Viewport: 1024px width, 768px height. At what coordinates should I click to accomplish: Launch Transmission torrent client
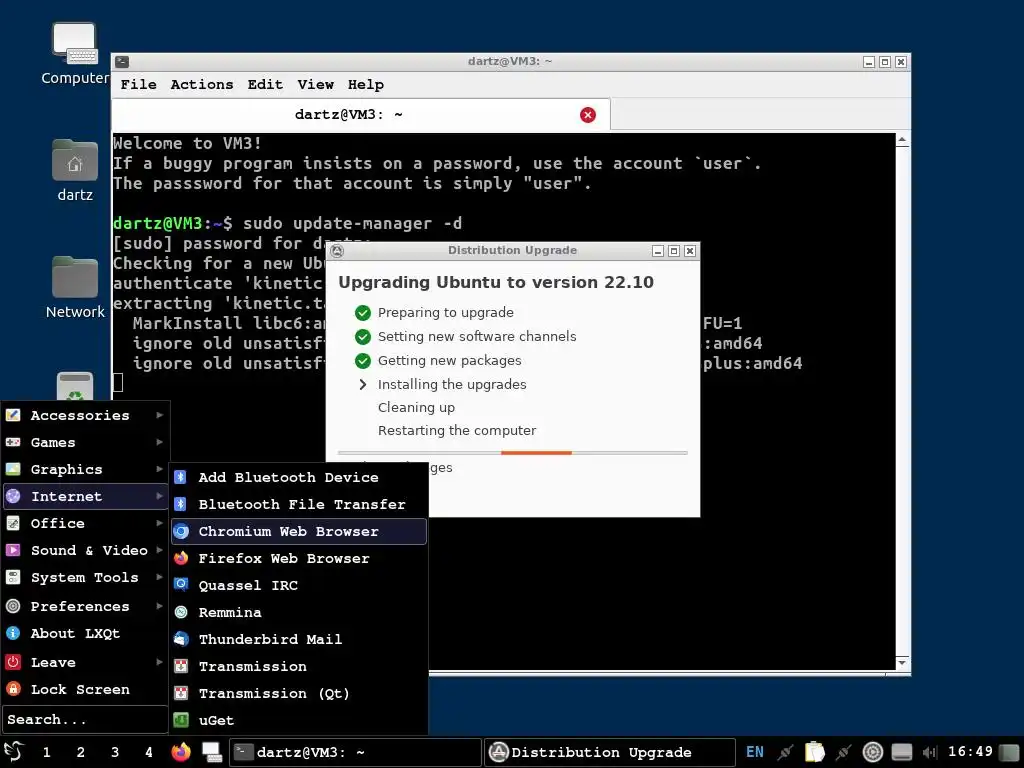tap(298, 667)
